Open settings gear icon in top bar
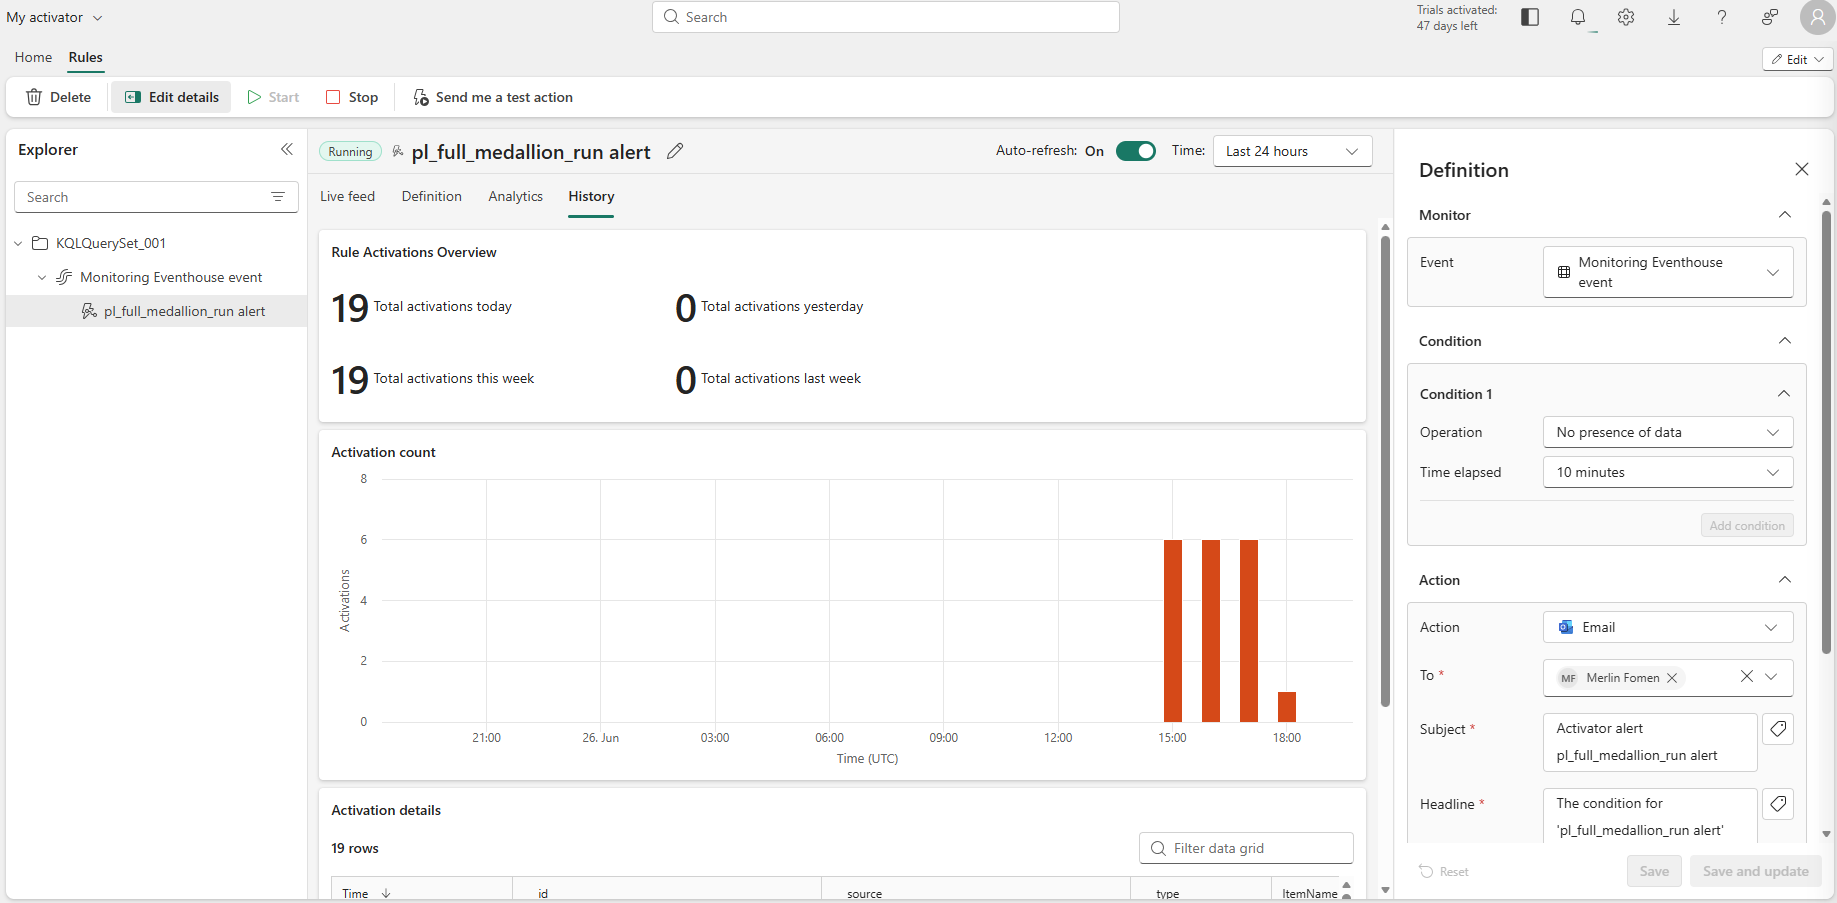1837x903 pixels. pos(1626,18)
